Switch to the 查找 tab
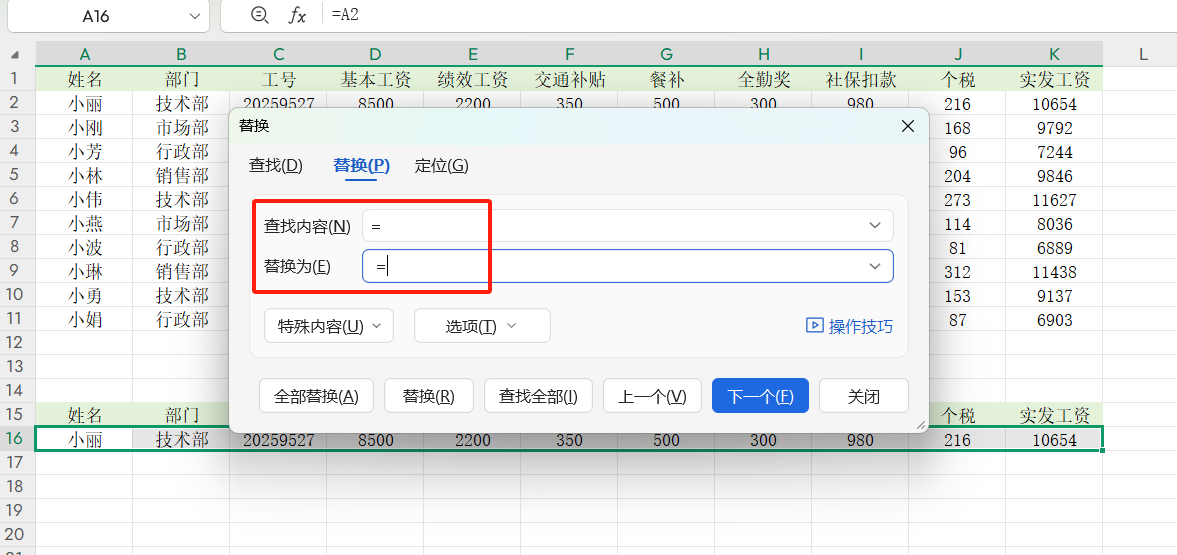The image size is (1177, 555). coord(275,166)
